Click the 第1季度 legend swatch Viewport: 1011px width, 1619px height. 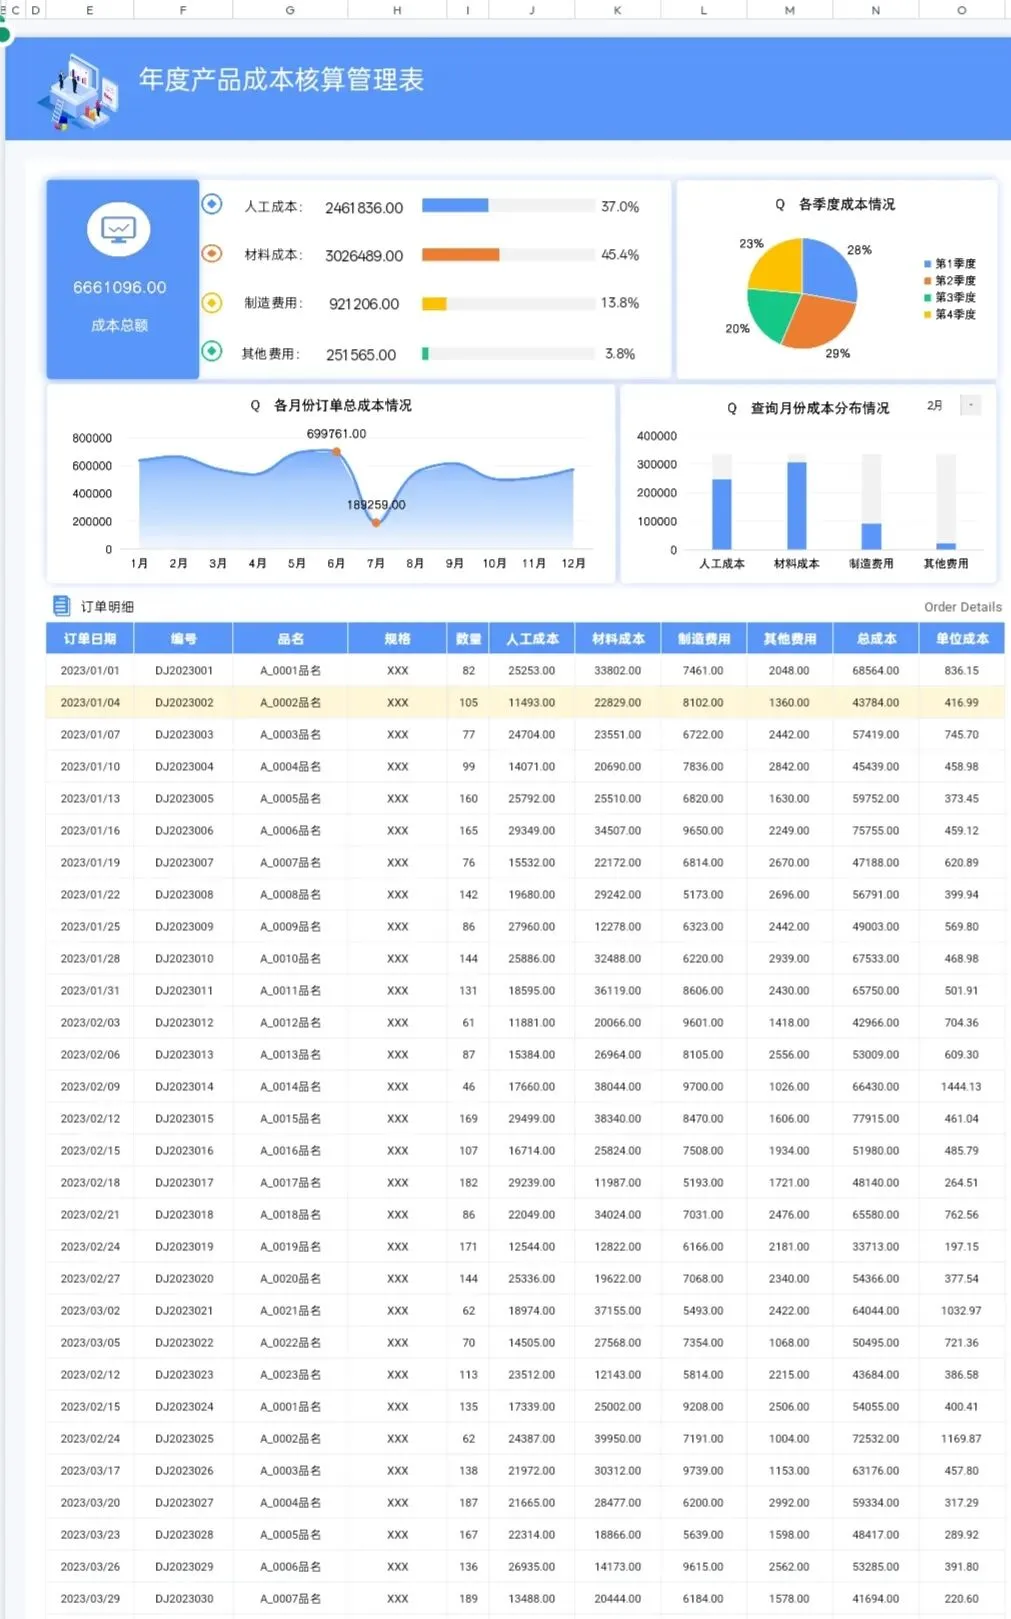[x=928, y=264]
